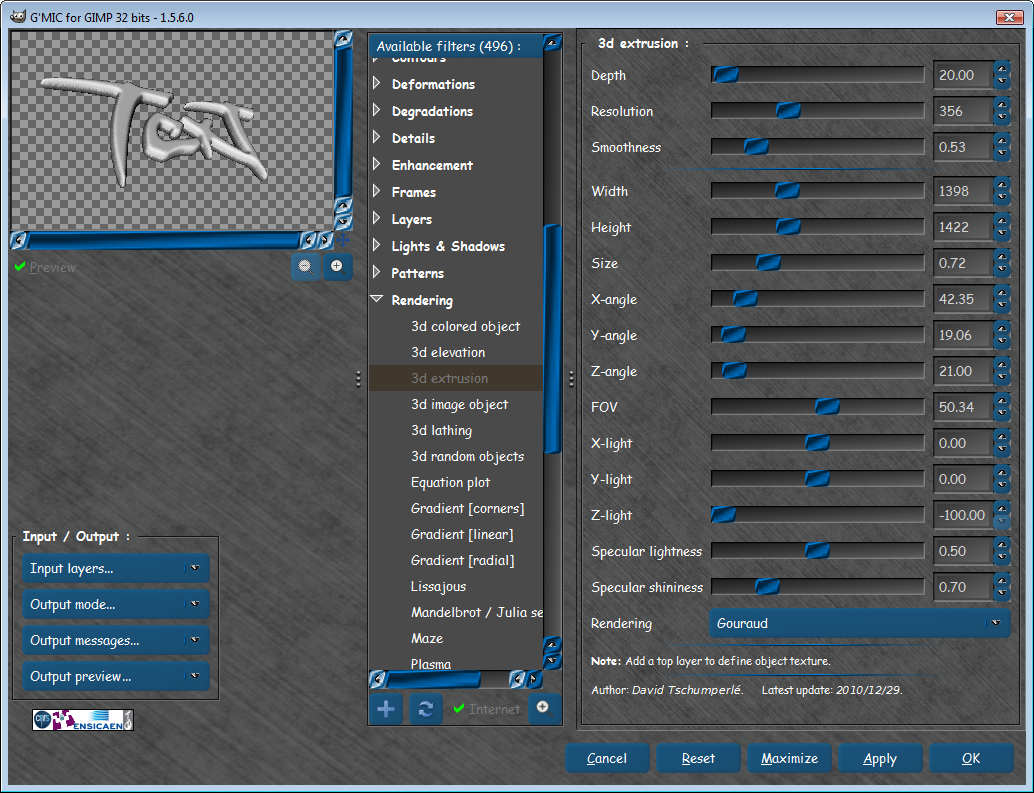The image size is (1034, 793).
Task: Click the FOV slider handle
Action: click(x=827, y=407)
